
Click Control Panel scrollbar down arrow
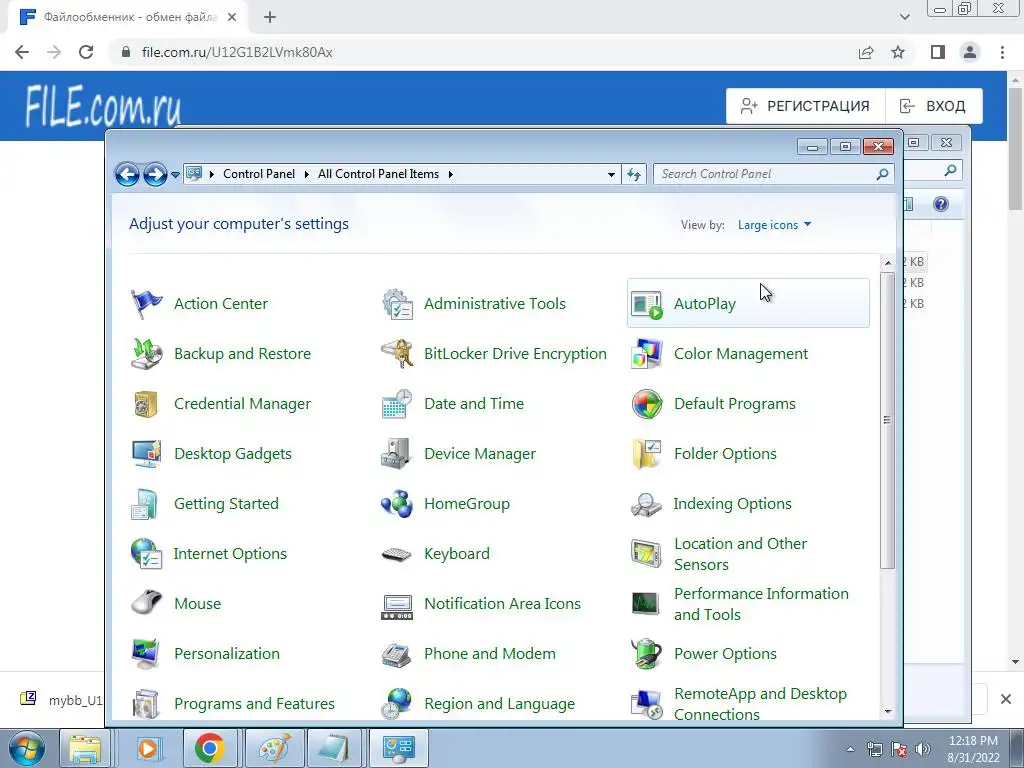[x=888, y=712]
